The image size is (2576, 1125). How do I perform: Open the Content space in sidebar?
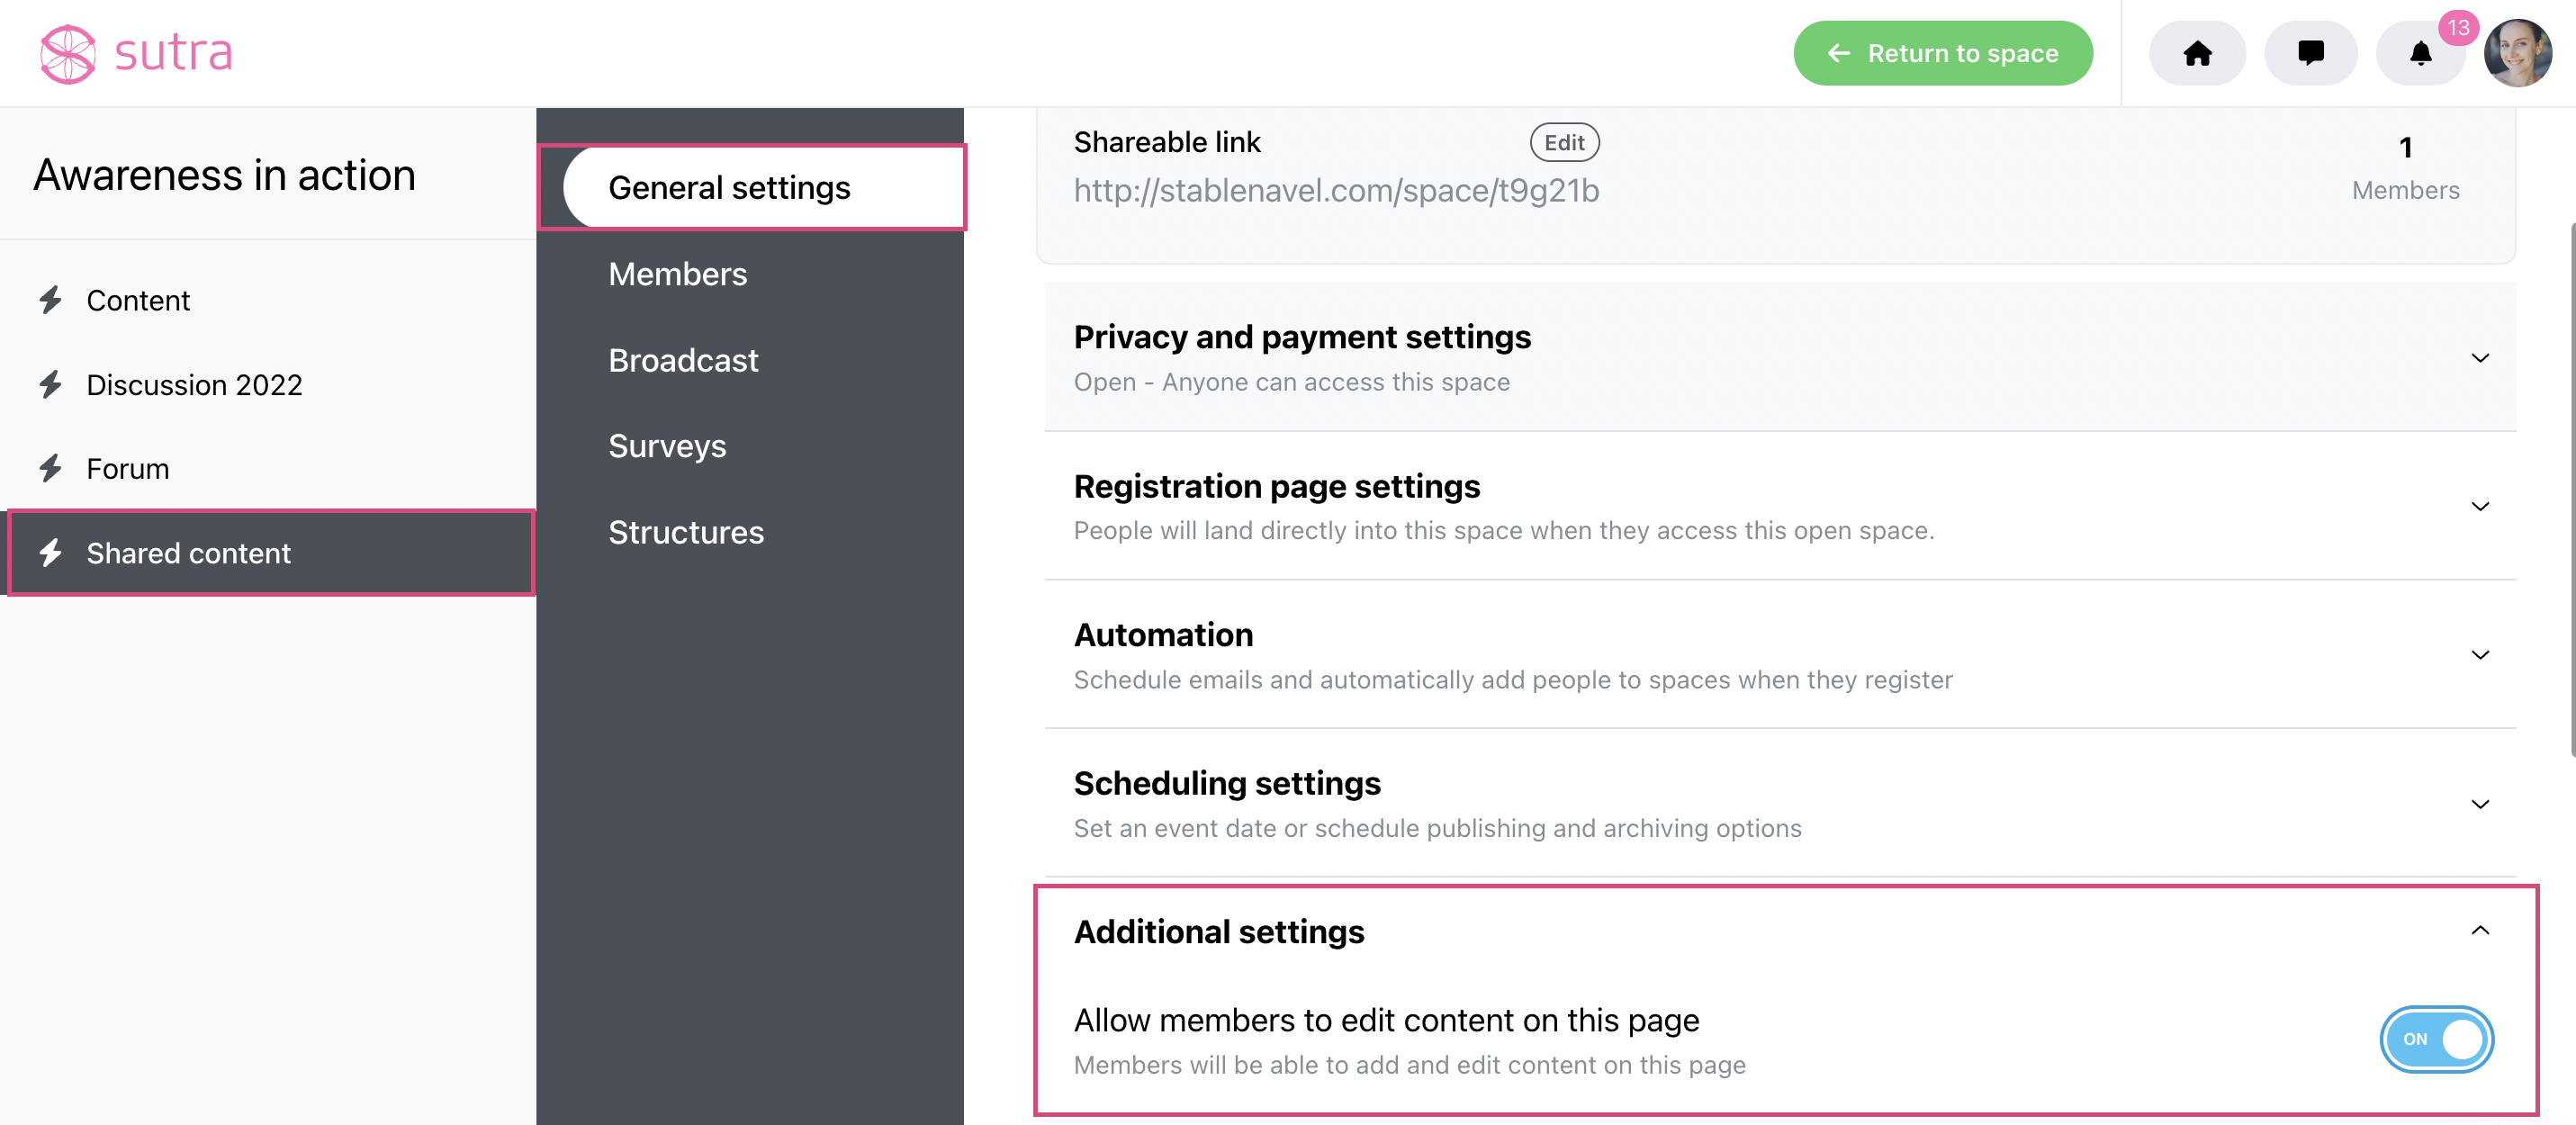[x=268, y=300]
